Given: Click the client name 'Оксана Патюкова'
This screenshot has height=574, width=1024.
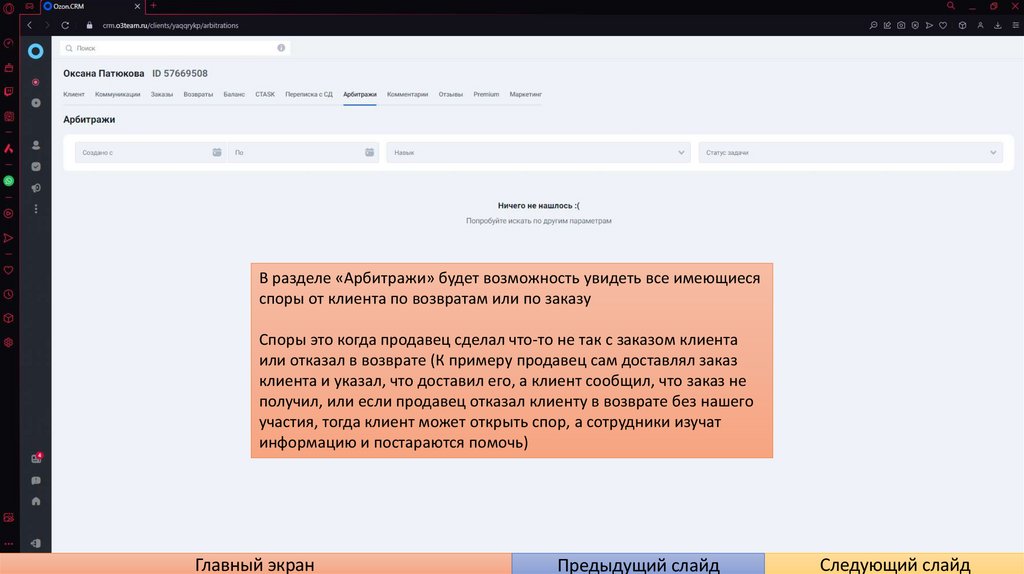Looking at the screenshot, I should (x=104, y=73).
